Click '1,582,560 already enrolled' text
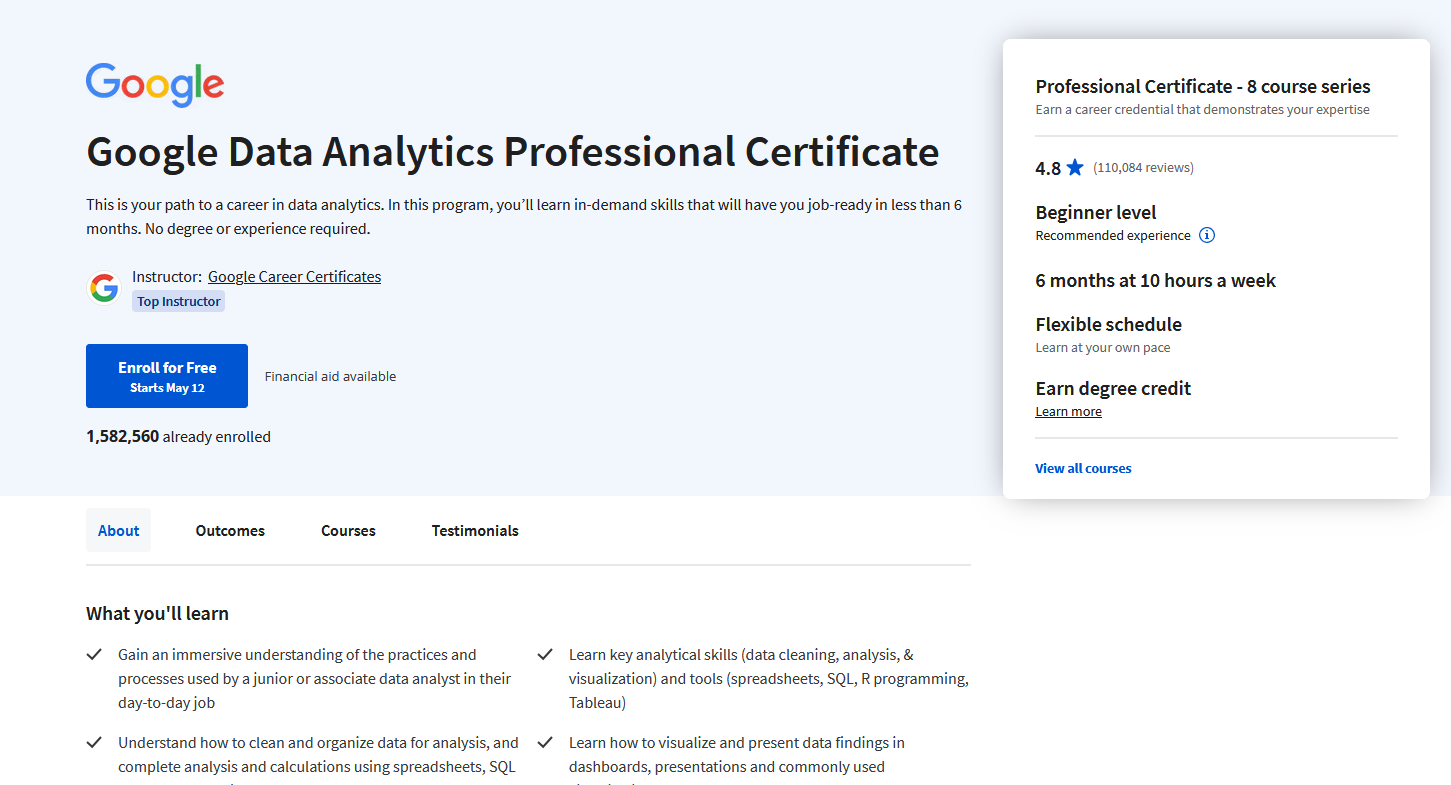The height and width of the screenshot is (785, 1451). coord(178,437)
